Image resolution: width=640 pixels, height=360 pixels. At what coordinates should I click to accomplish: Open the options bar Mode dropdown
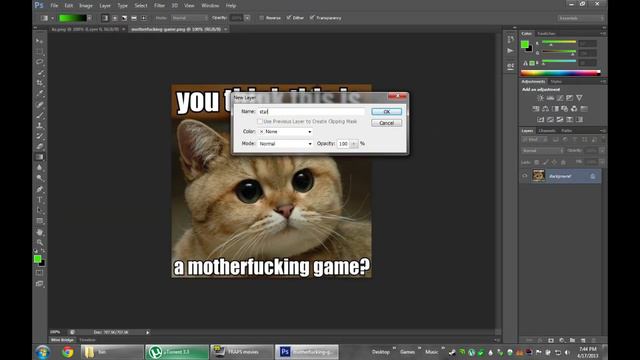coord(189,18)
